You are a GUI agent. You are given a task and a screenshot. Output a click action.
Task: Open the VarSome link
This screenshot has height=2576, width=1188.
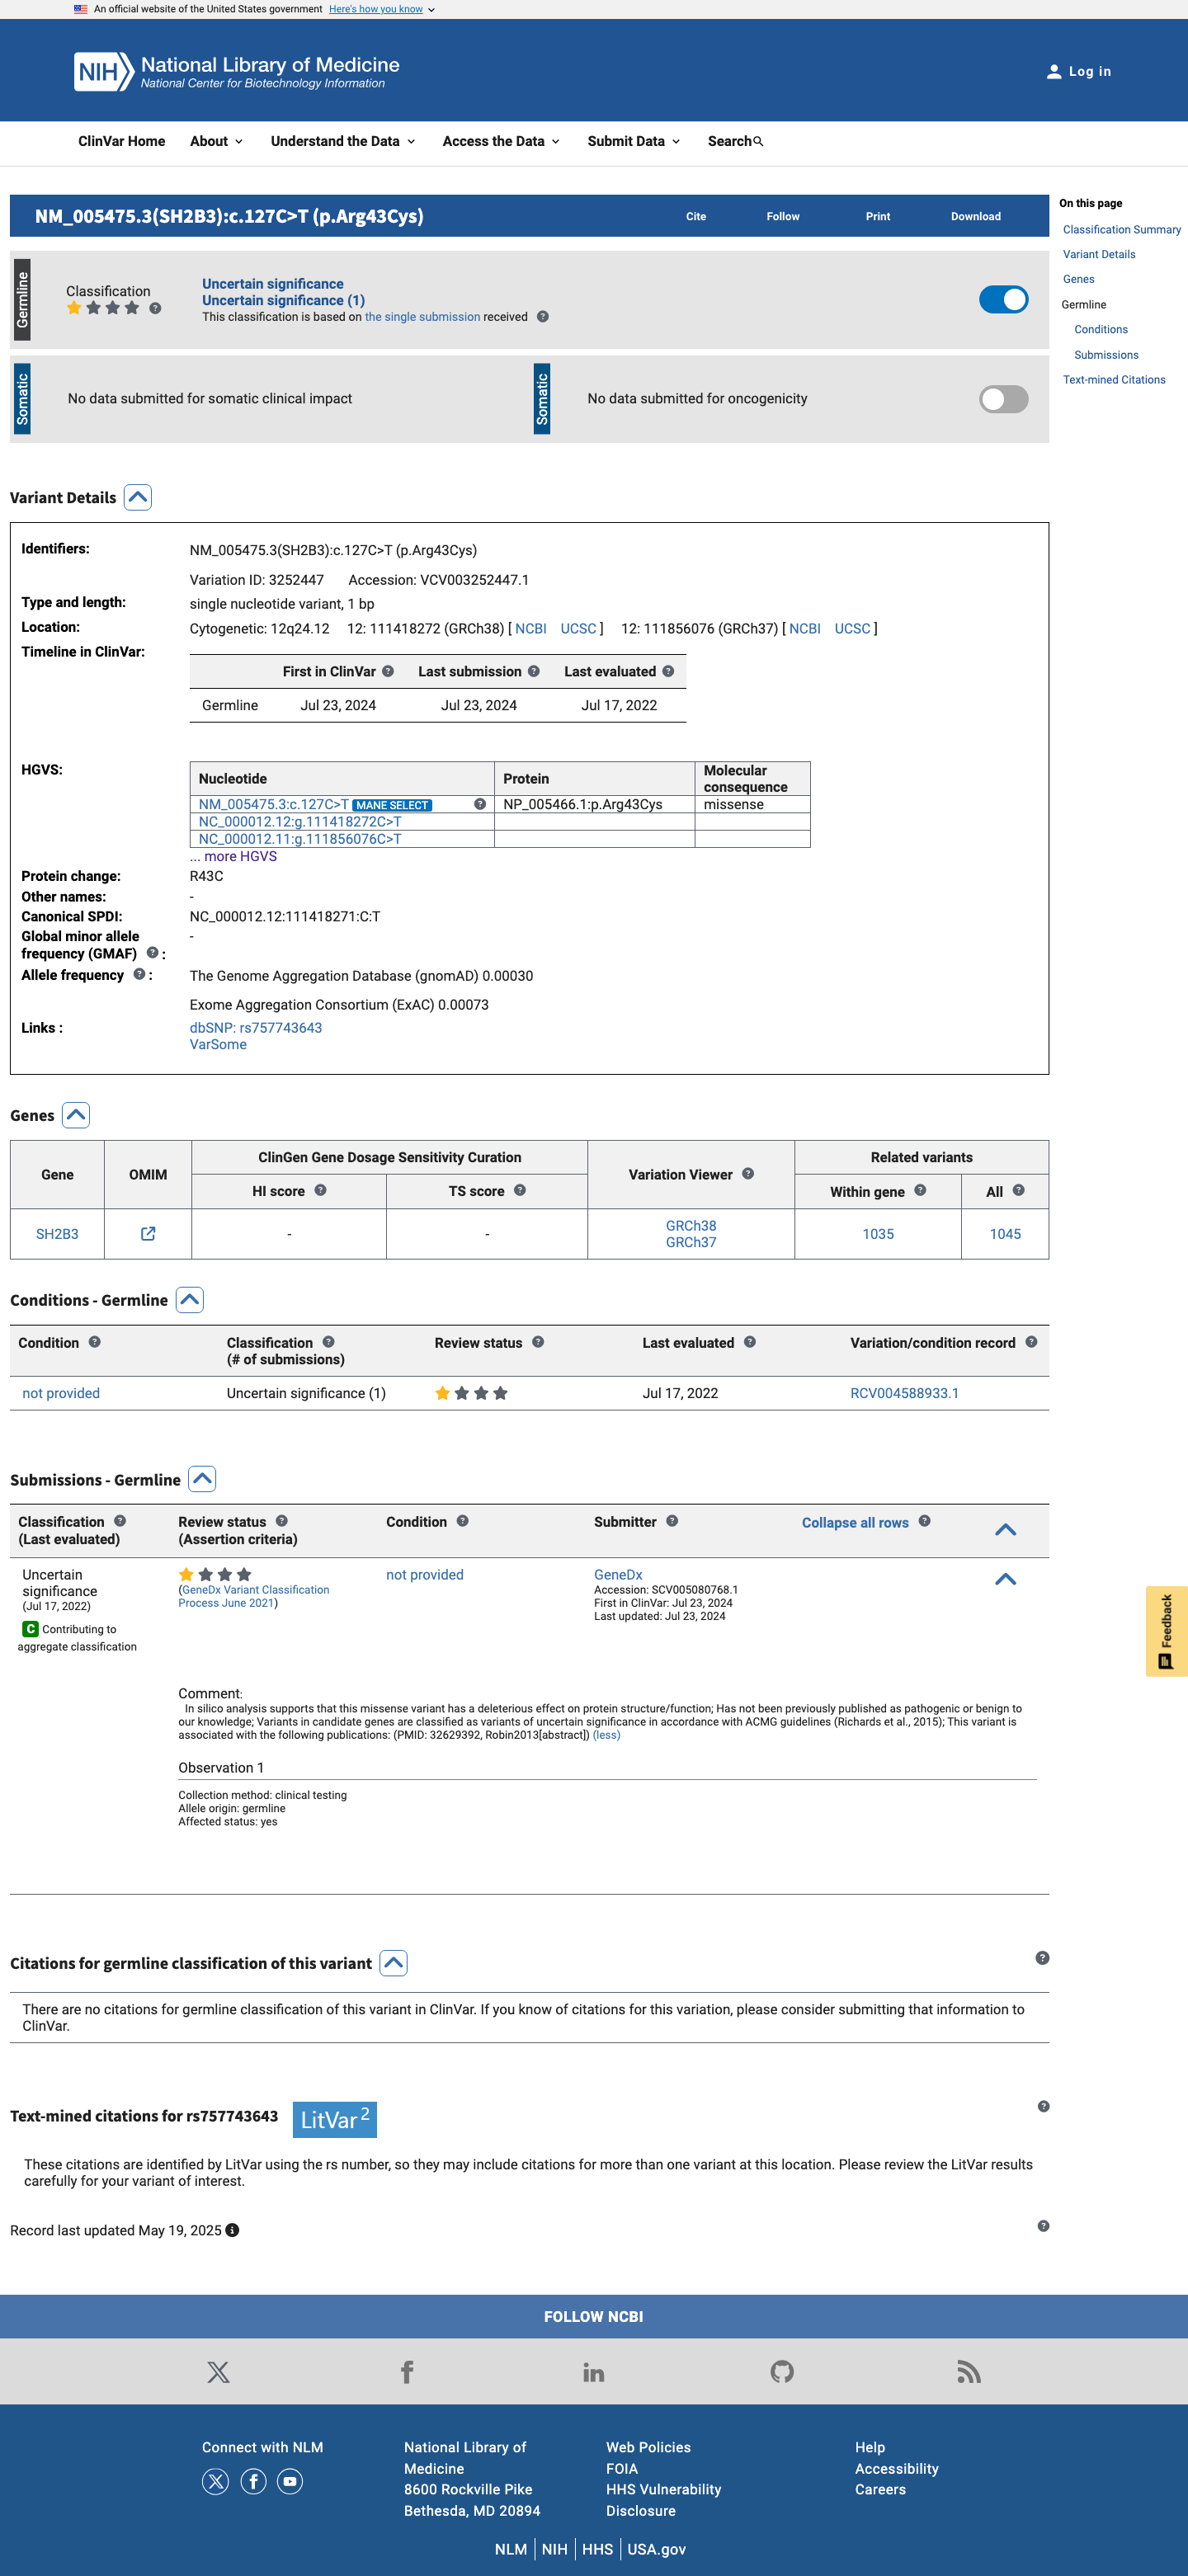point(218,1044)
